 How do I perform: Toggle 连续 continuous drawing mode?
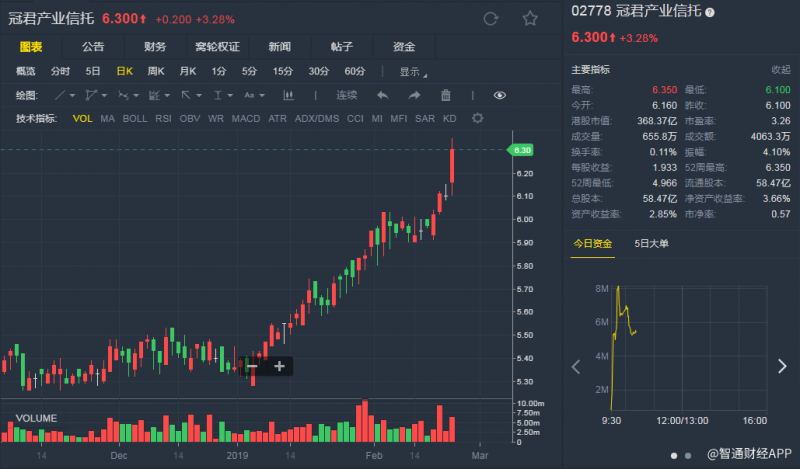346,95
